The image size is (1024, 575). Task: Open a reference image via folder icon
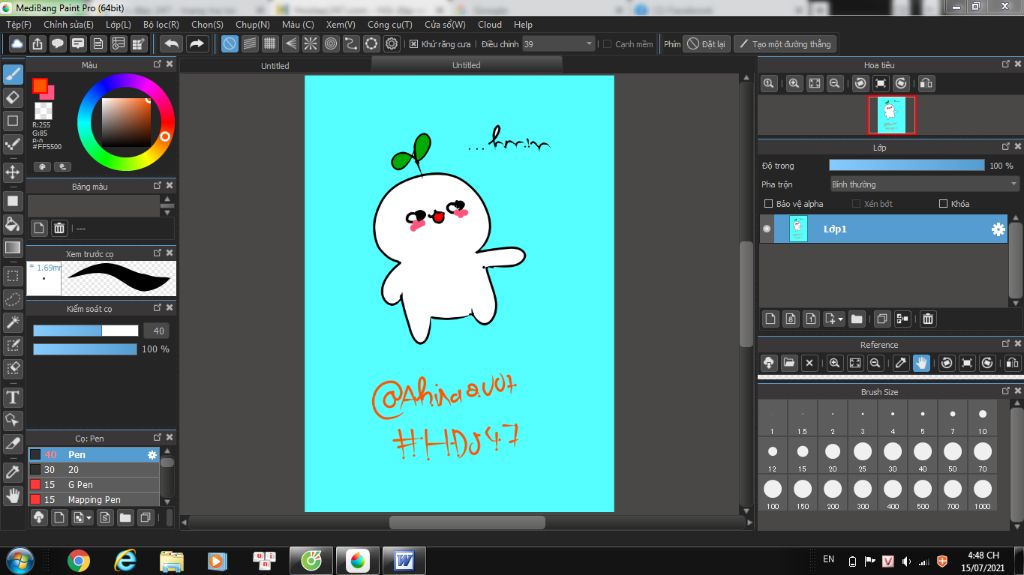(x=789, y=363)
